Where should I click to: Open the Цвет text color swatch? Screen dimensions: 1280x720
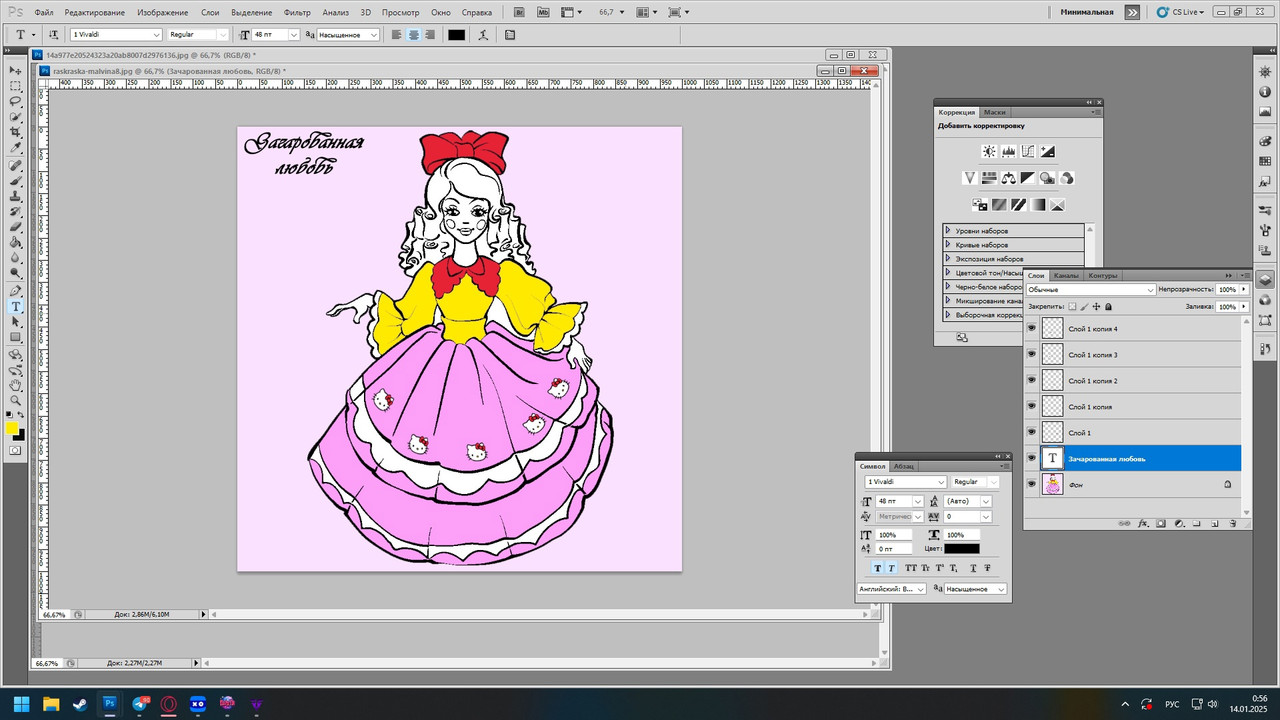(x=962, y=548)
